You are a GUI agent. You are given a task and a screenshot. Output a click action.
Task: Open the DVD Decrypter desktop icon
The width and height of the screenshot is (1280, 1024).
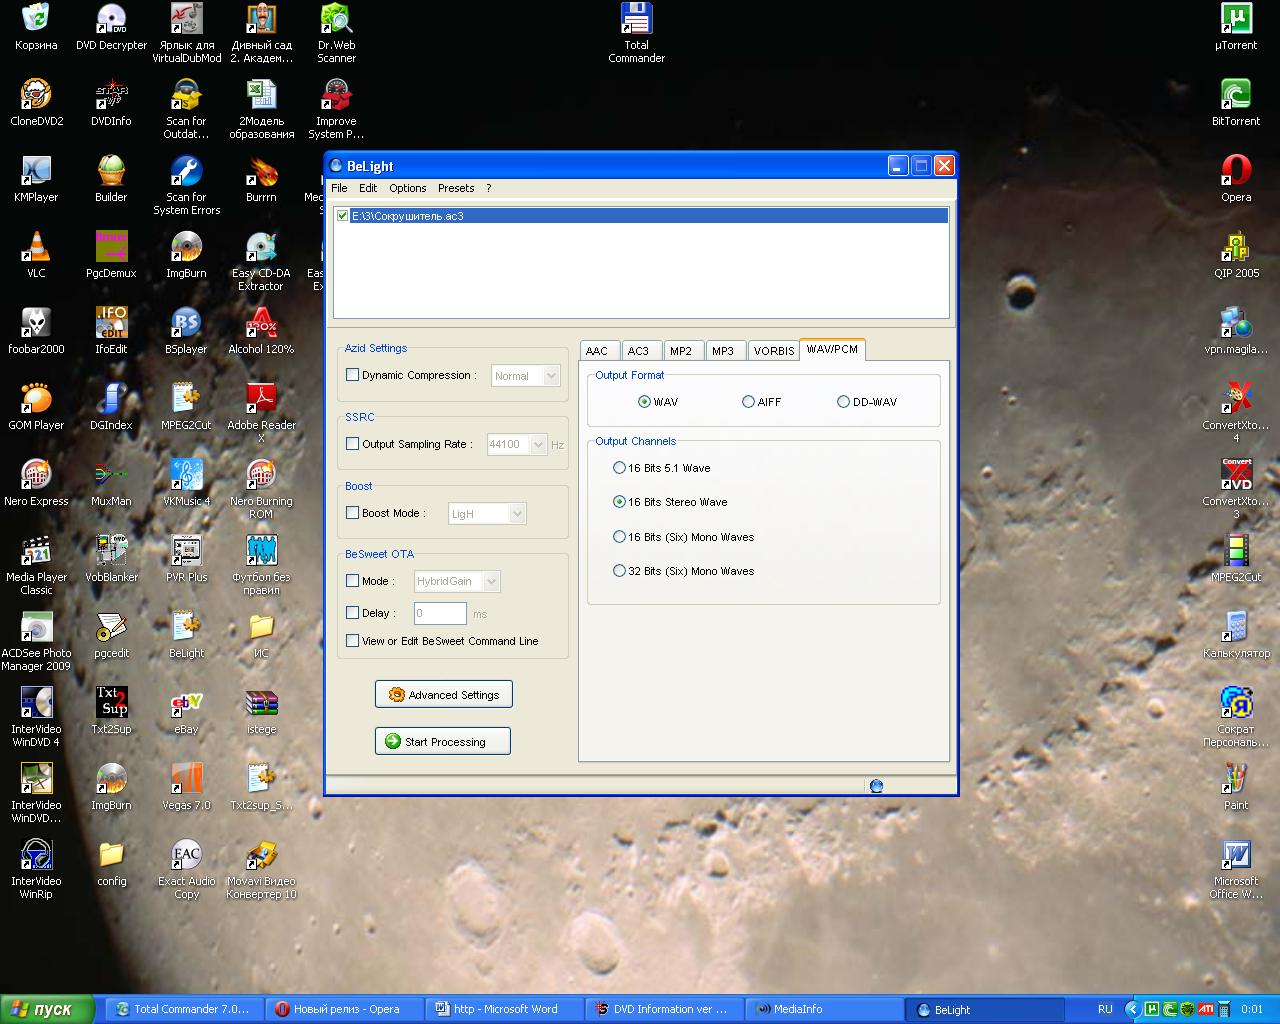tap(111, 28)
